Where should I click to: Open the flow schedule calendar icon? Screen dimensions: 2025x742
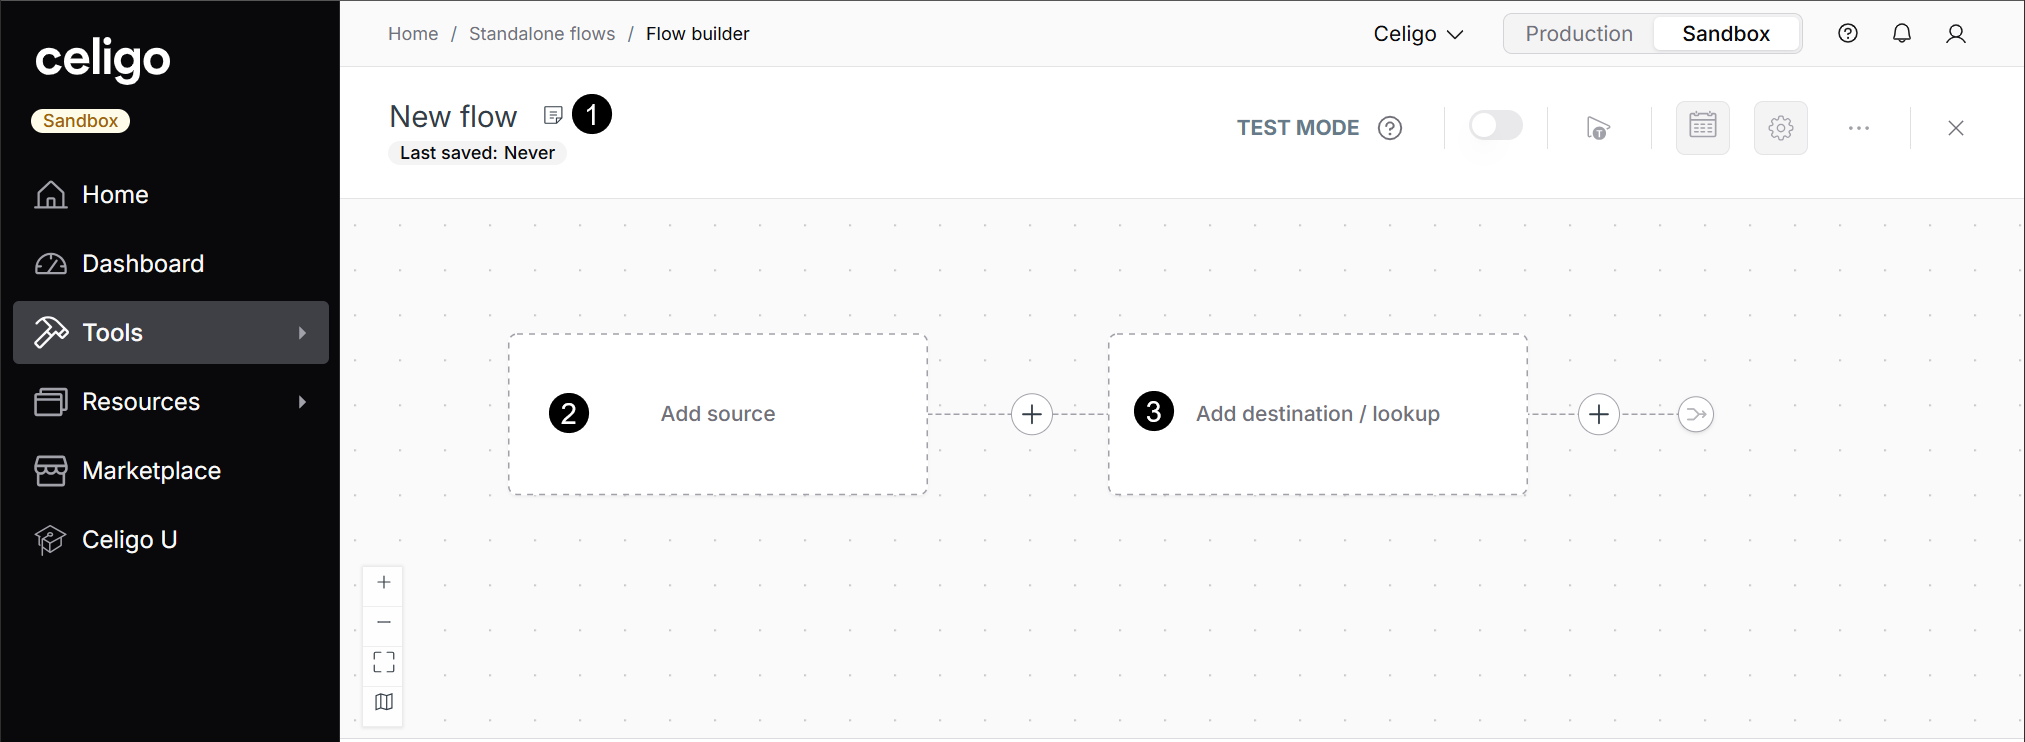coord(1702,127)
